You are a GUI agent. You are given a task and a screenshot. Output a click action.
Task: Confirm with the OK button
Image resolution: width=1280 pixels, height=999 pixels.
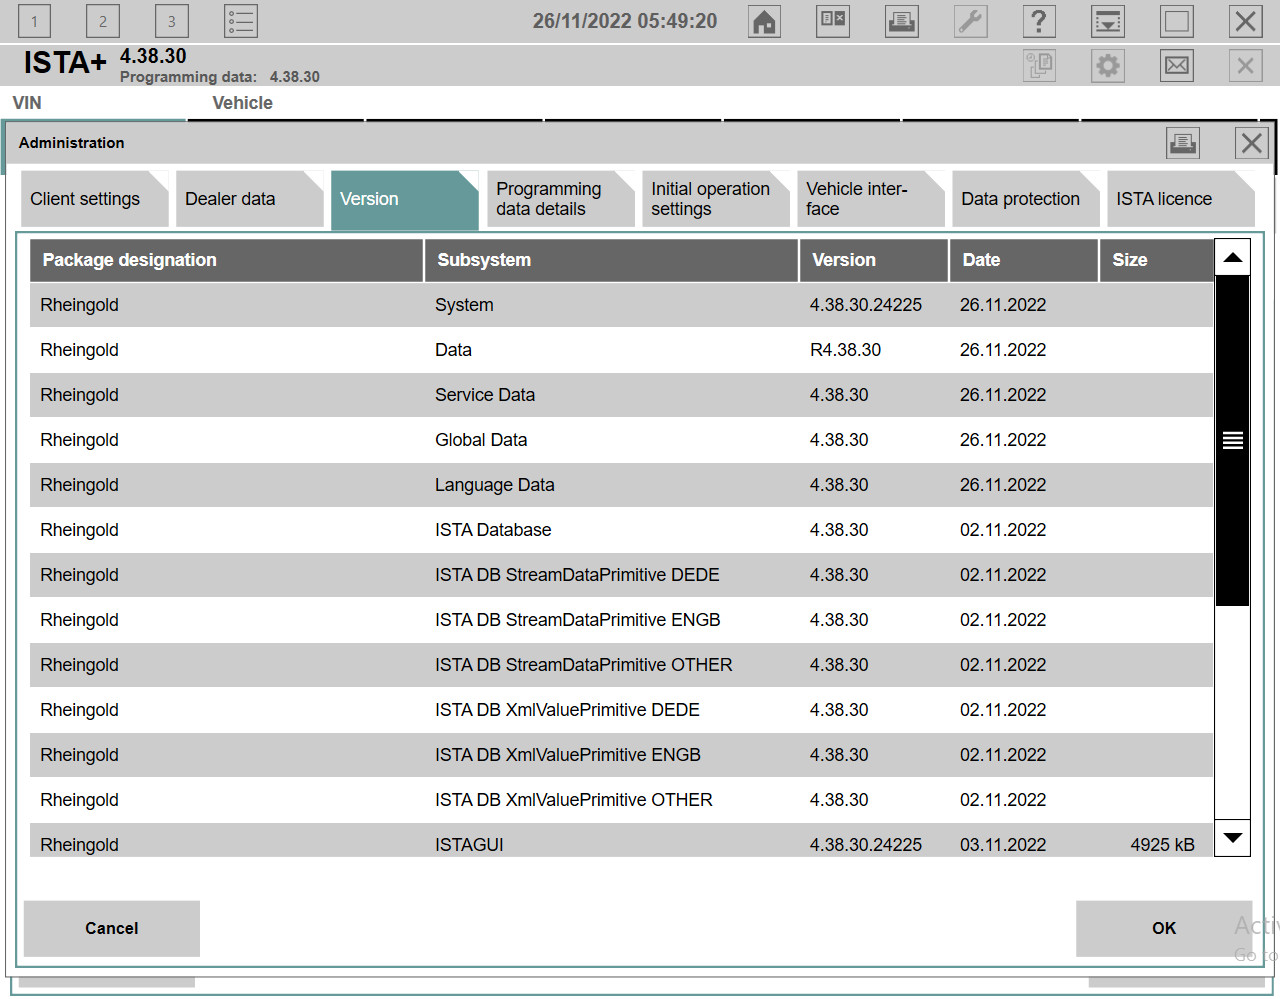point(1164,928)
